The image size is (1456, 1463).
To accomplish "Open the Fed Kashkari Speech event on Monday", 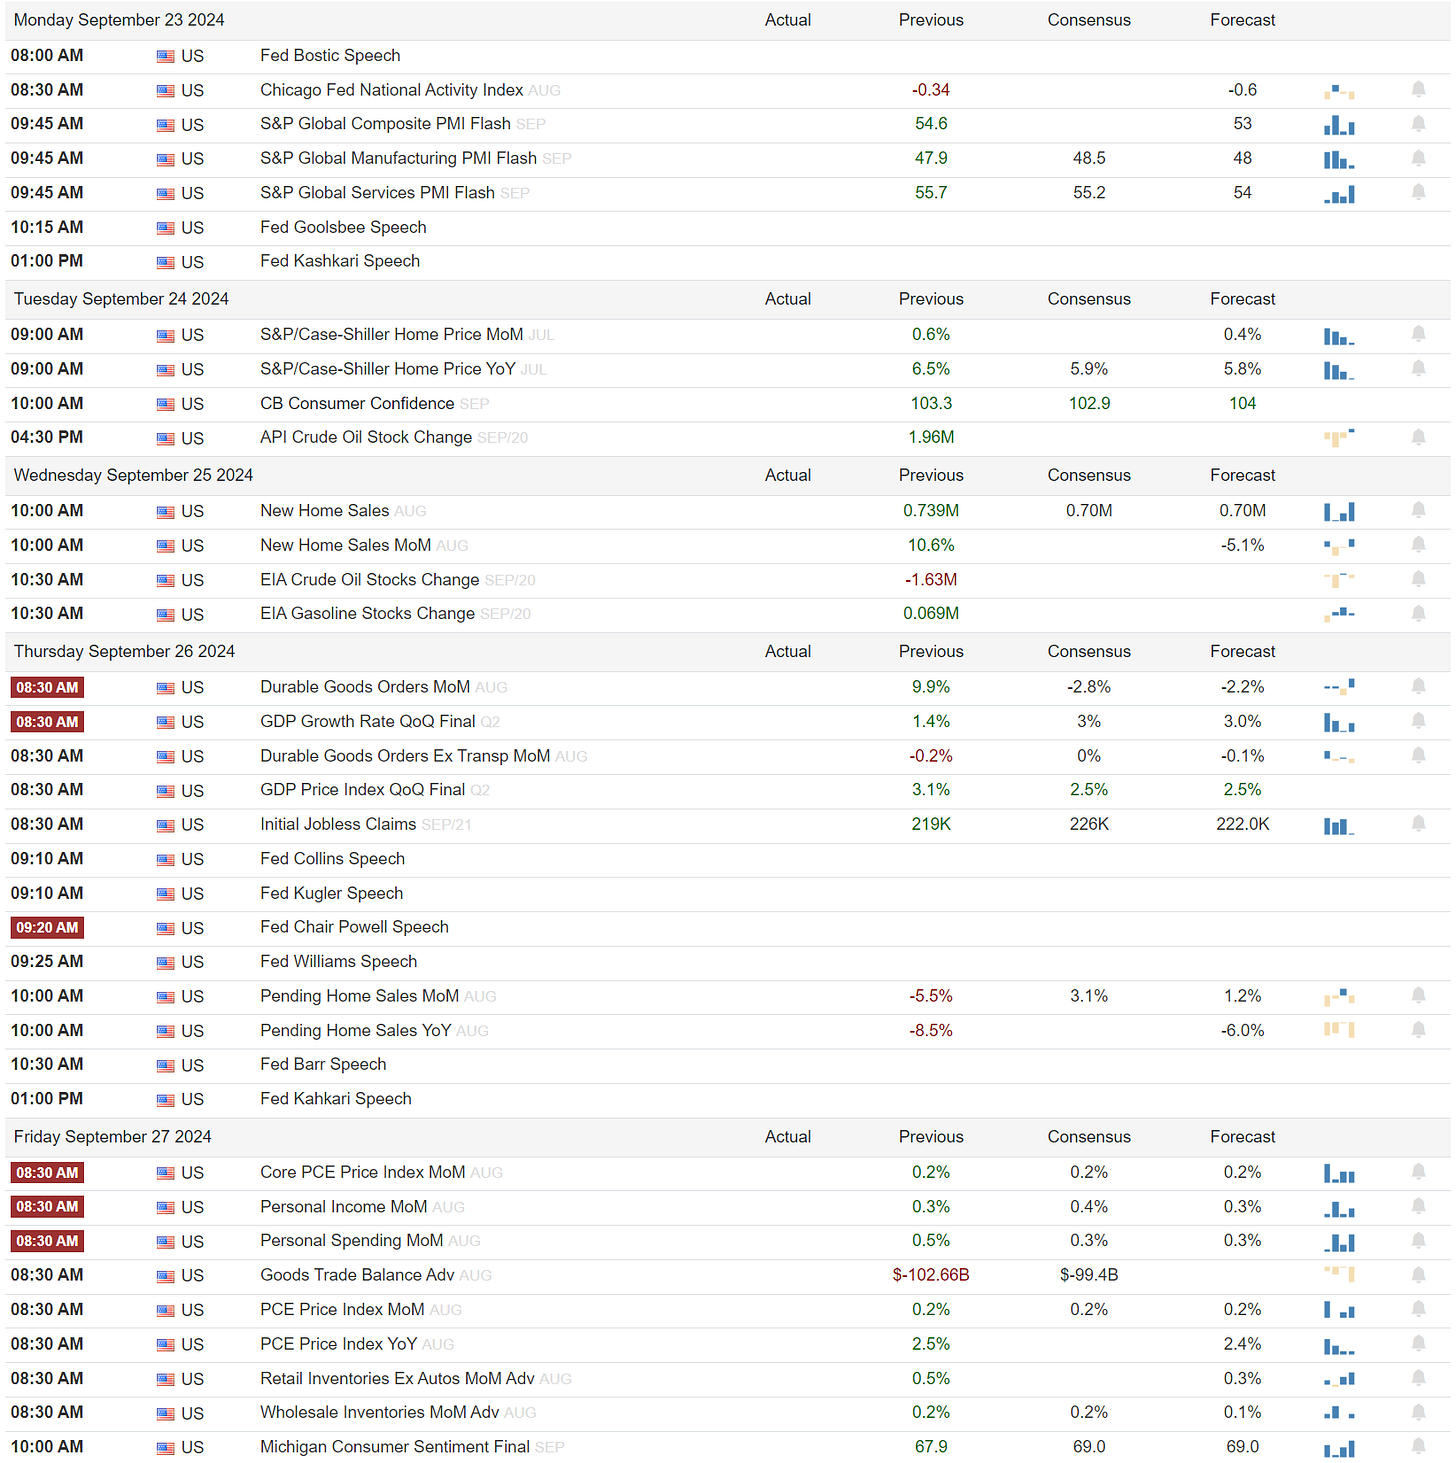I will click(x=340, y=261).
